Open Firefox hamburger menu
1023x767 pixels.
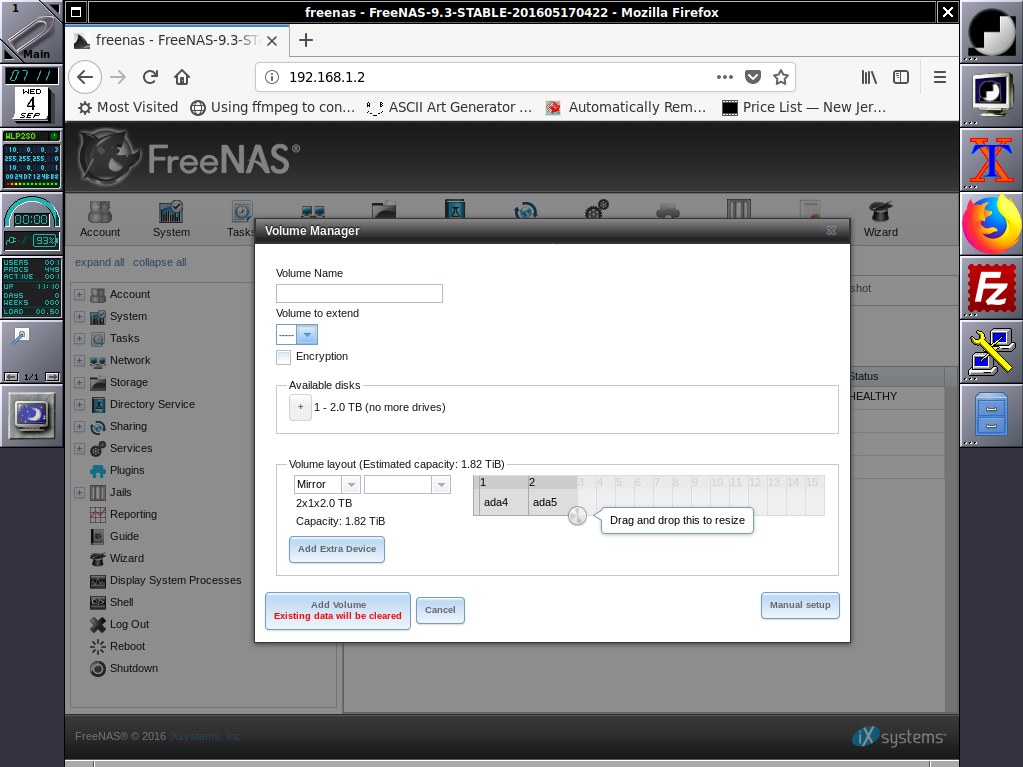pyautogui.click(x=939, y=77)
